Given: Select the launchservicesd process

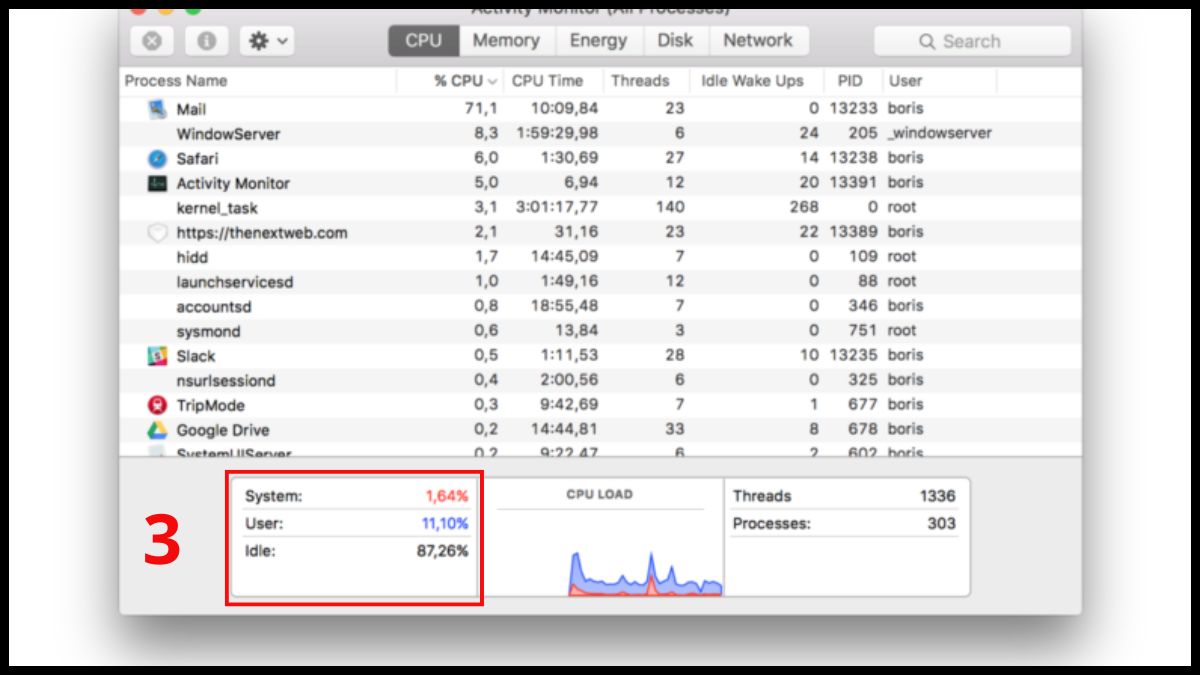Looking at the screenshot, I should tap(235, 282).
